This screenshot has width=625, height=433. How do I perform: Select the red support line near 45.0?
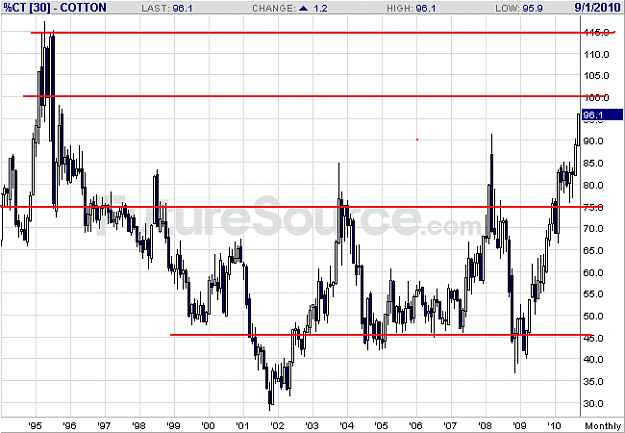381,335
